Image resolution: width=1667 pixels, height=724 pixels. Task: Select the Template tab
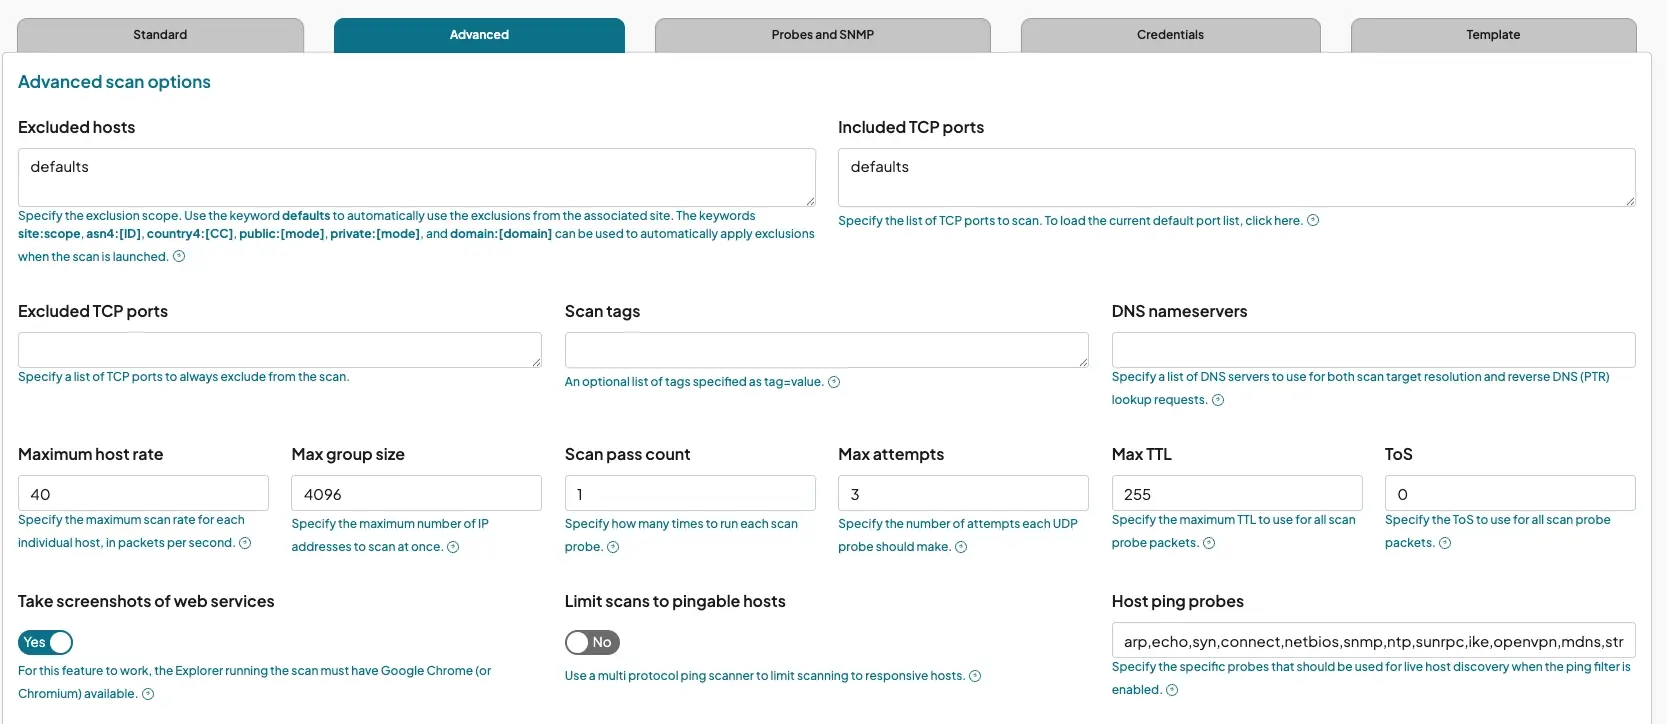tap(1493, 35)
